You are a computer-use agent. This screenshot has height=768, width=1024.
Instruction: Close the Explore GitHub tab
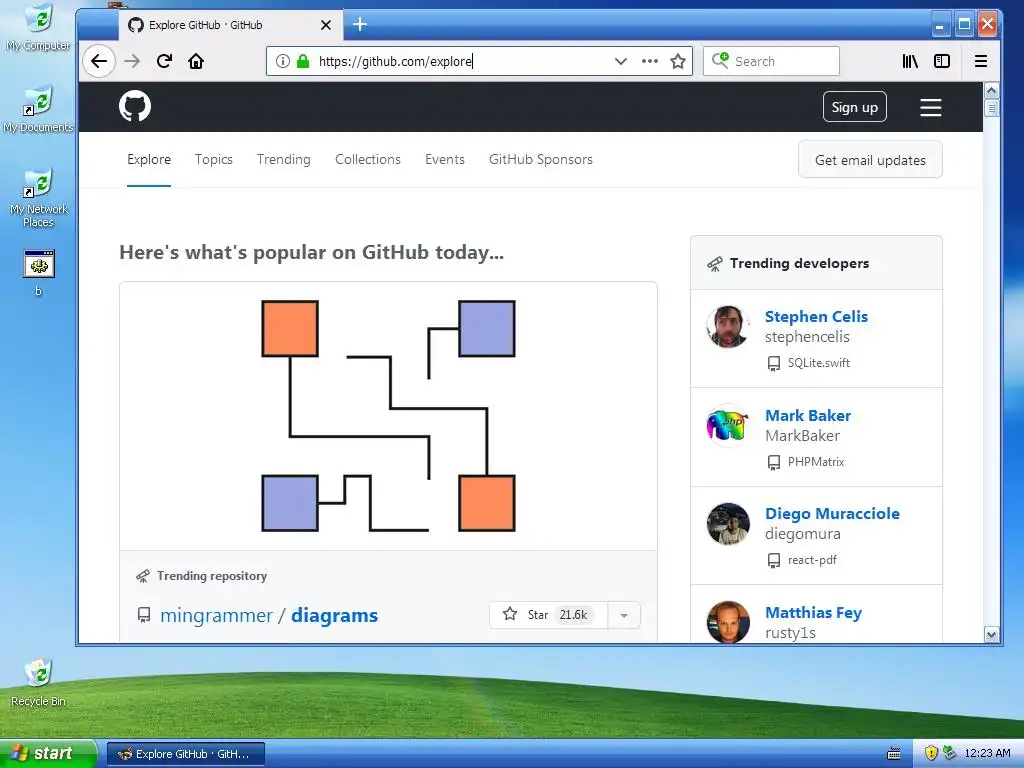point(326,25)
